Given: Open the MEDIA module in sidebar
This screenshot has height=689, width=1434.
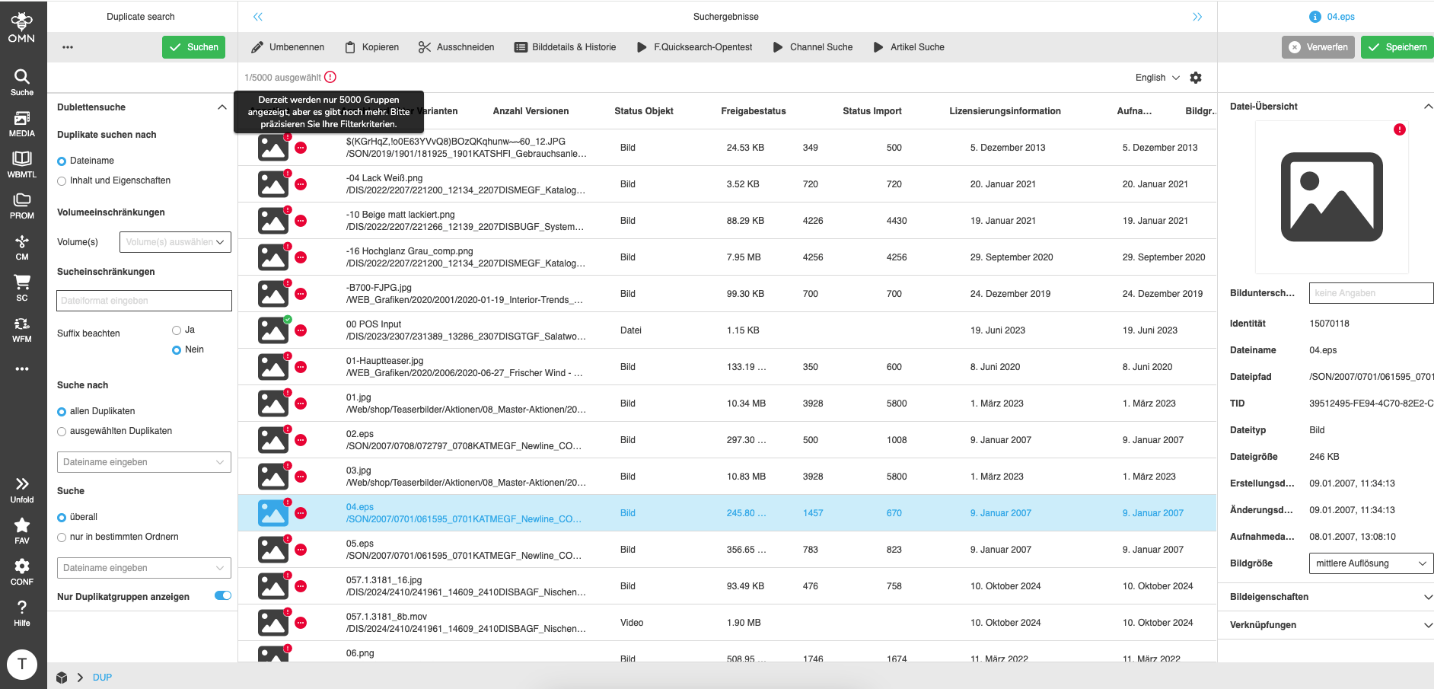Looking at the screenshot, I should click(x=22, y=122).
